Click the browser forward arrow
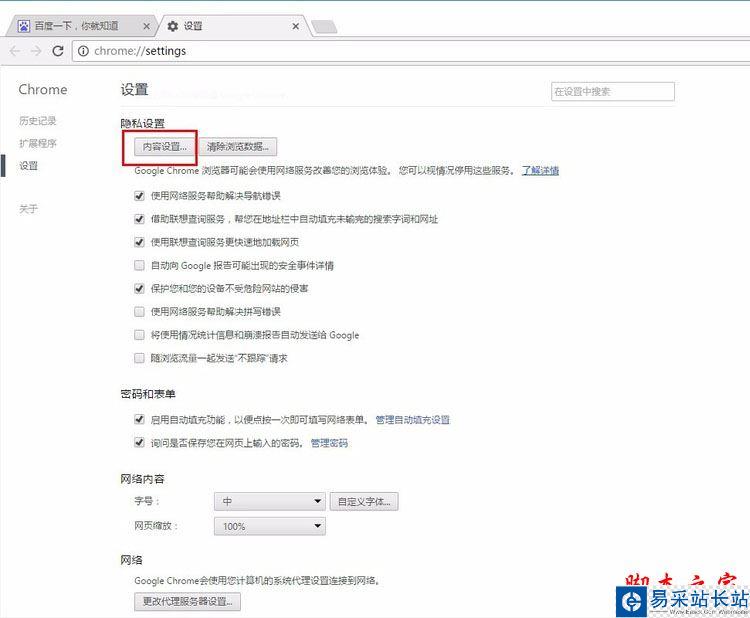The image size is (750, 618). coord(36,51)
